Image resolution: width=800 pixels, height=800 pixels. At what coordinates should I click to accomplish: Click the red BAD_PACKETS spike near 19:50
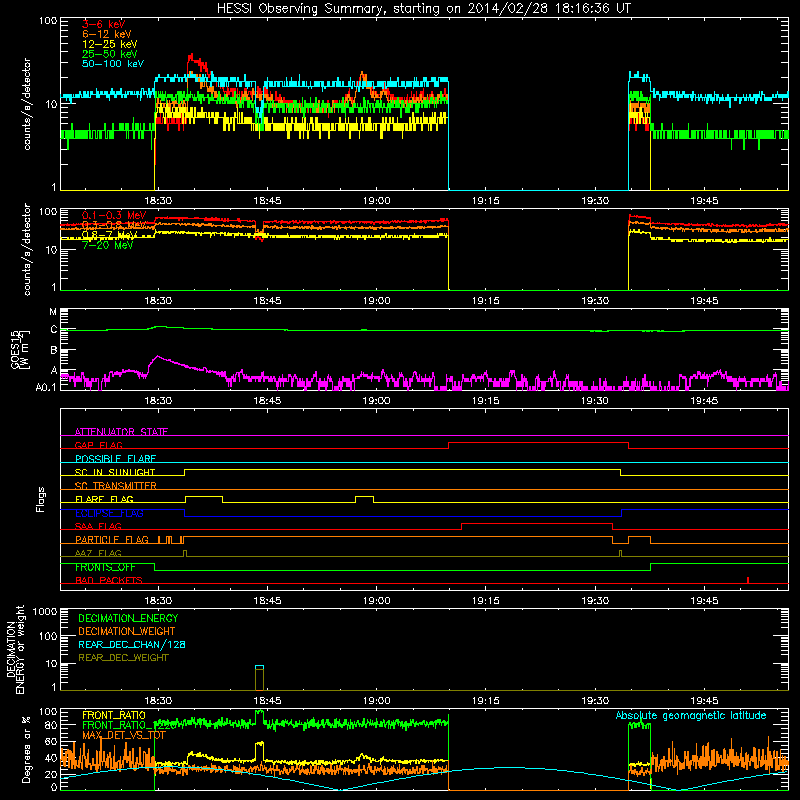[748, 580]
